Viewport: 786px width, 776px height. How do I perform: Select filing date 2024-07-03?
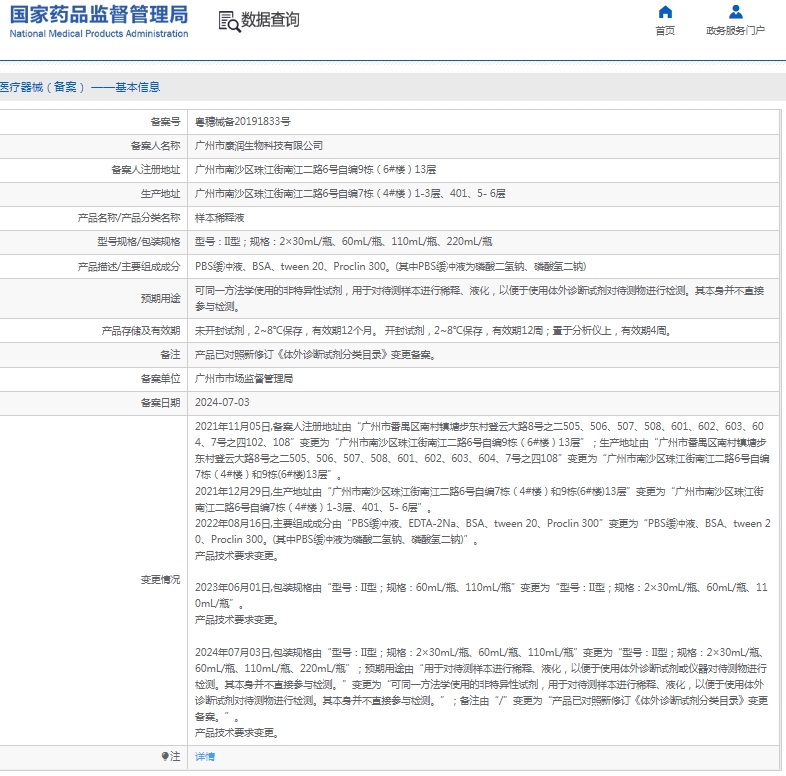click(222, 403)
